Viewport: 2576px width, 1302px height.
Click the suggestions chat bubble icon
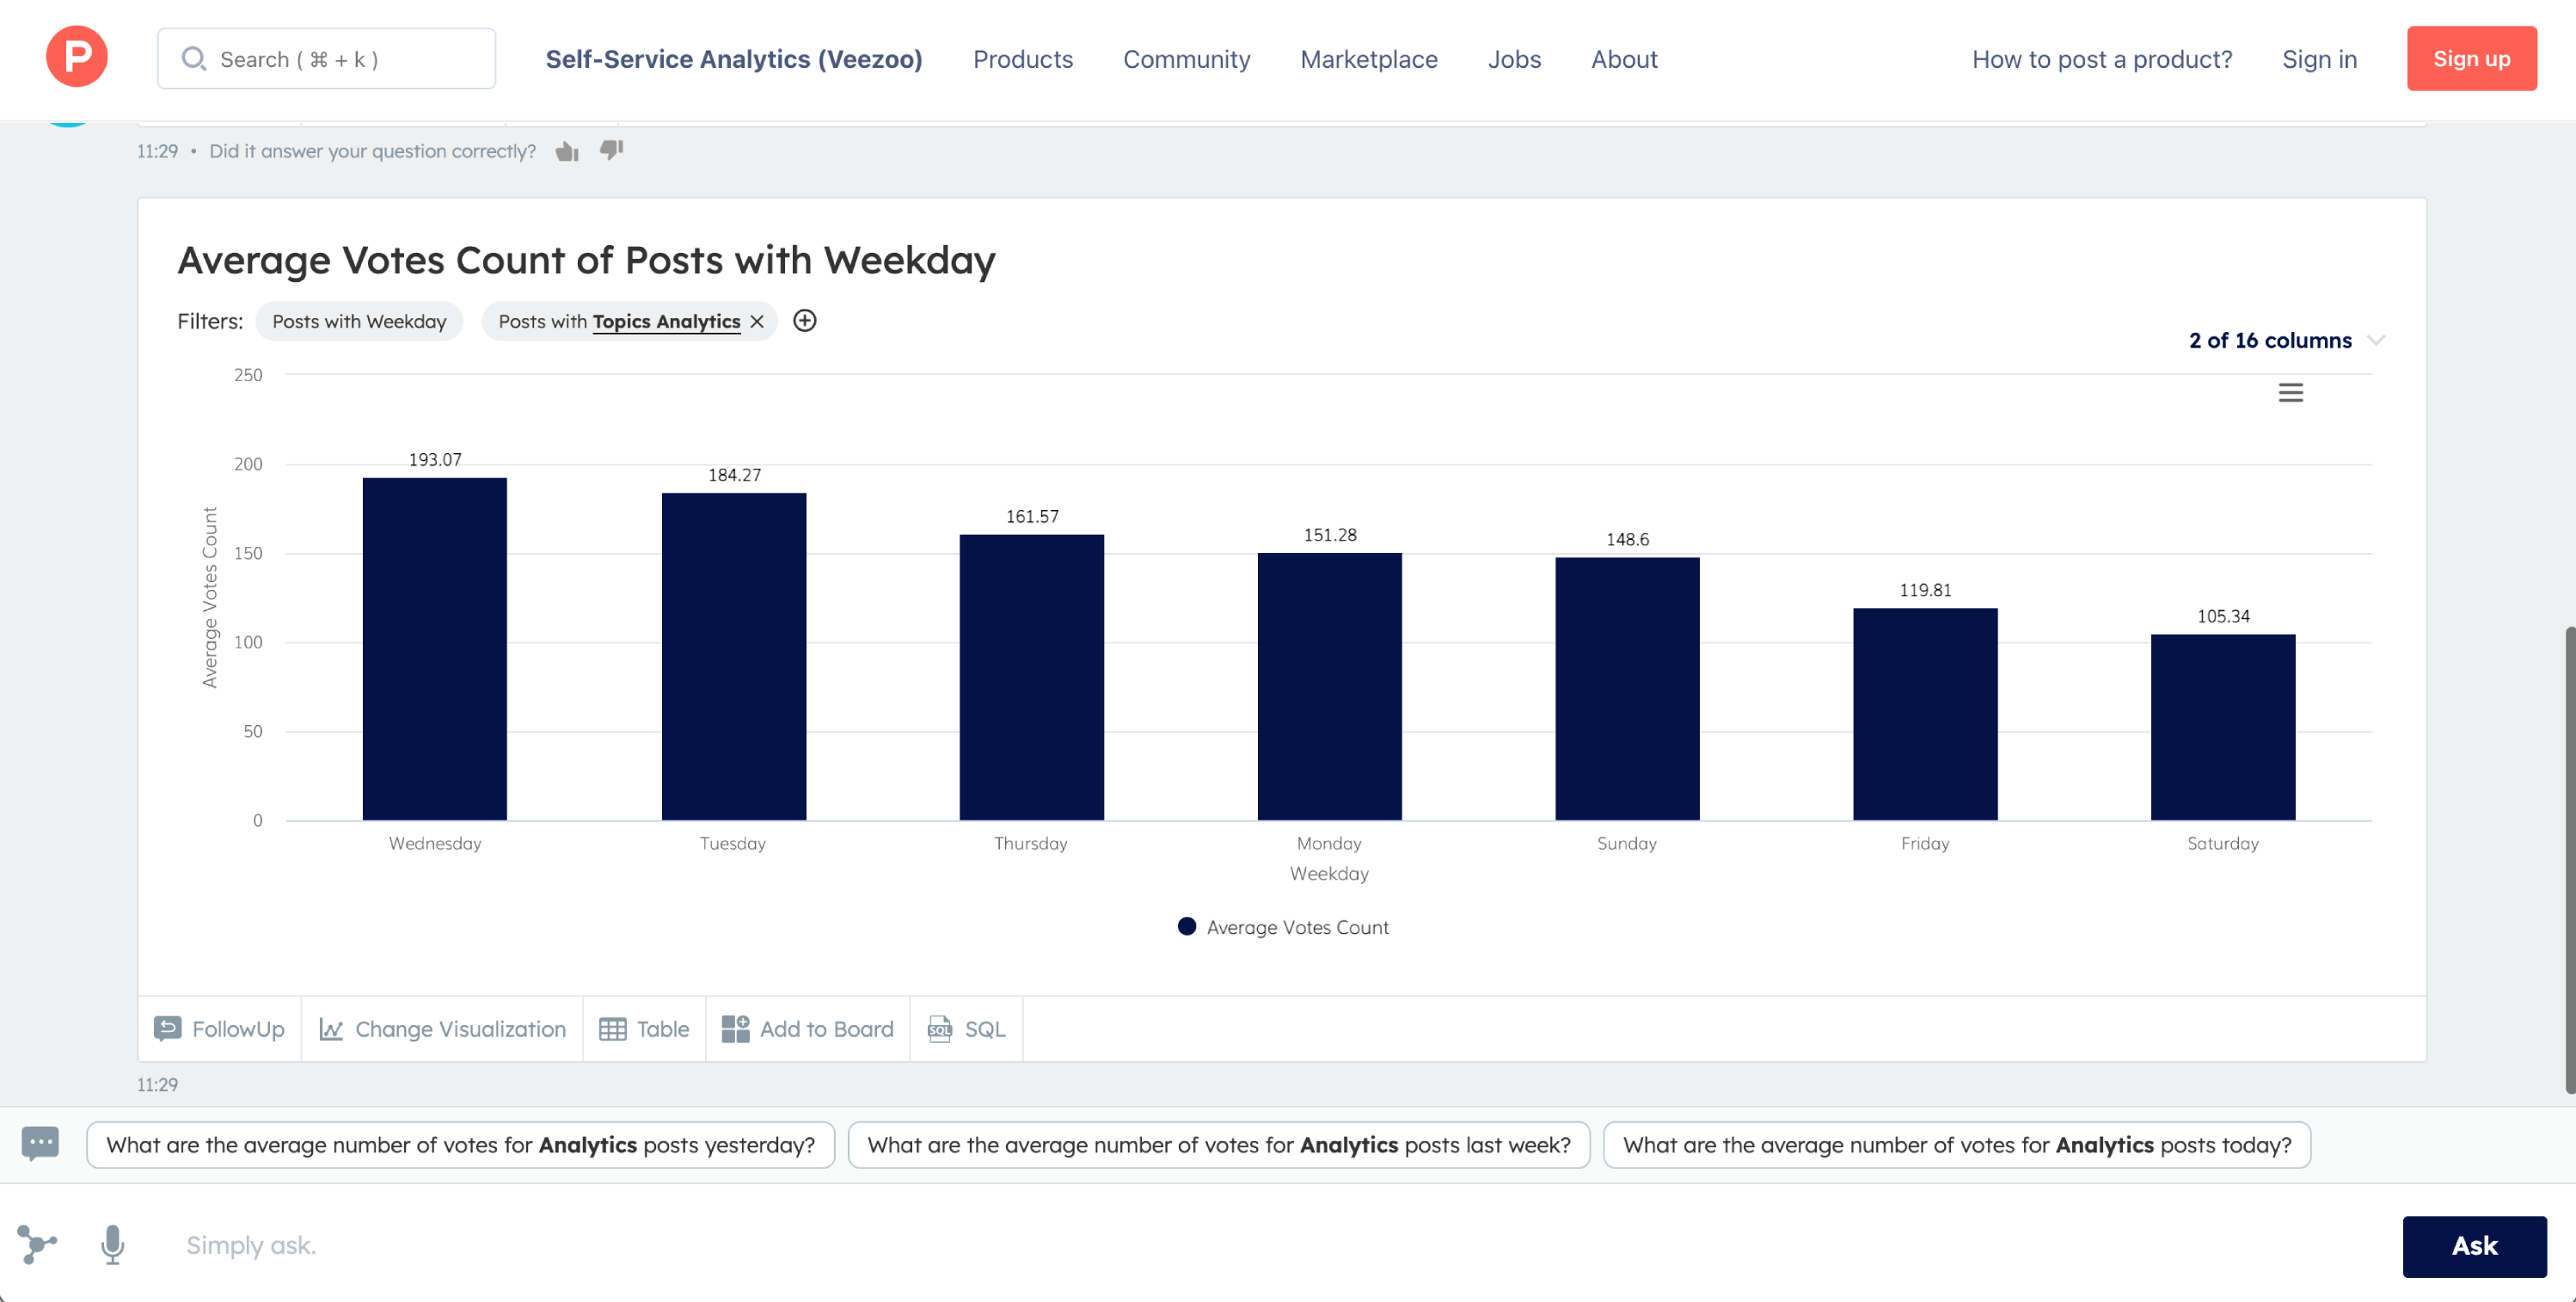coord(40,1143)
